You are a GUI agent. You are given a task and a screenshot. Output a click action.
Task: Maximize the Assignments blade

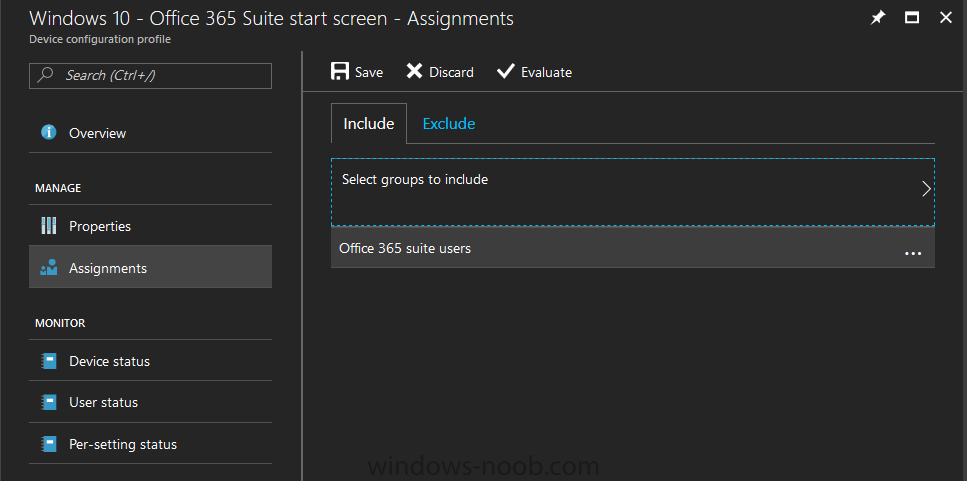pos(911,18)
